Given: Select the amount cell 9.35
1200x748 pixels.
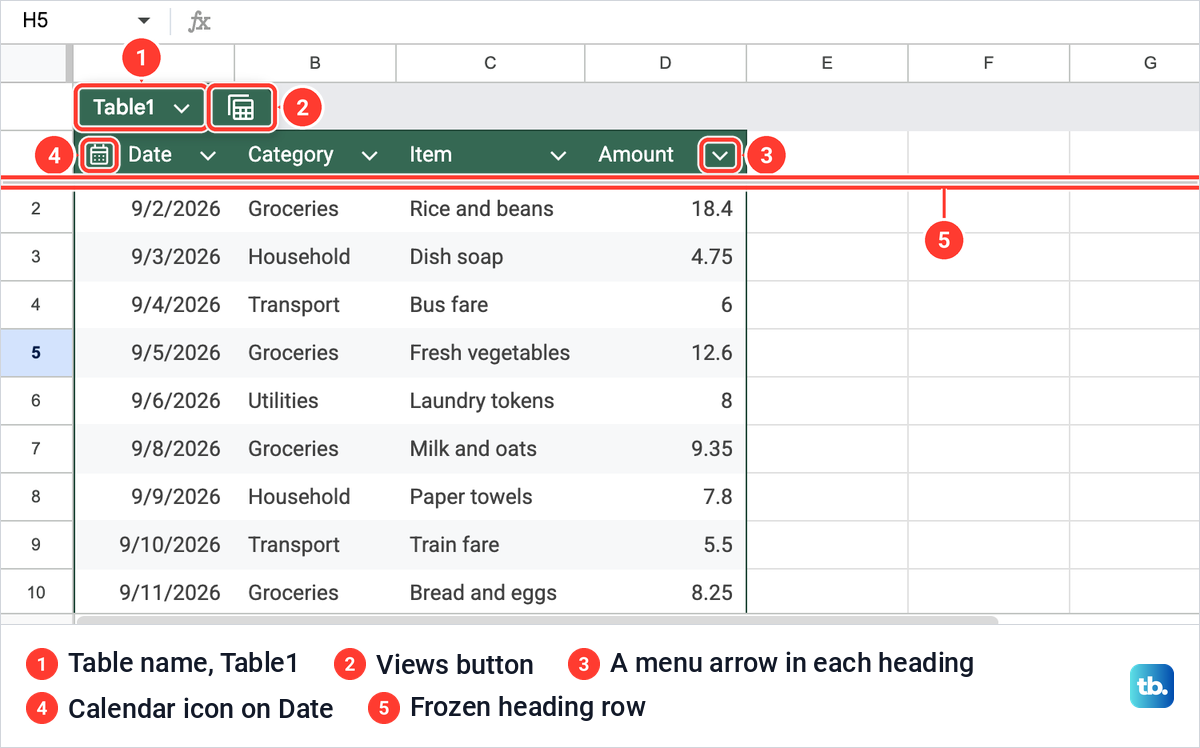Looking at the screenshot, I should pyautogui.click(x=665, y=449).
